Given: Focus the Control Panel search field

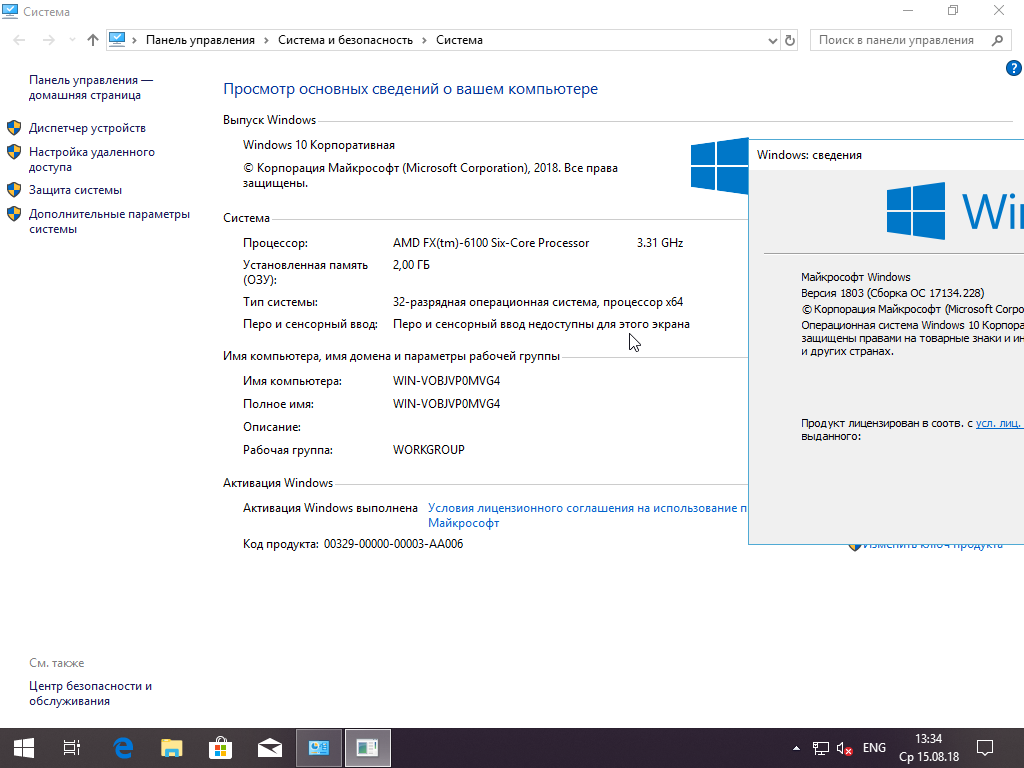Looking at the screenshot, I should tap(909, 40).
